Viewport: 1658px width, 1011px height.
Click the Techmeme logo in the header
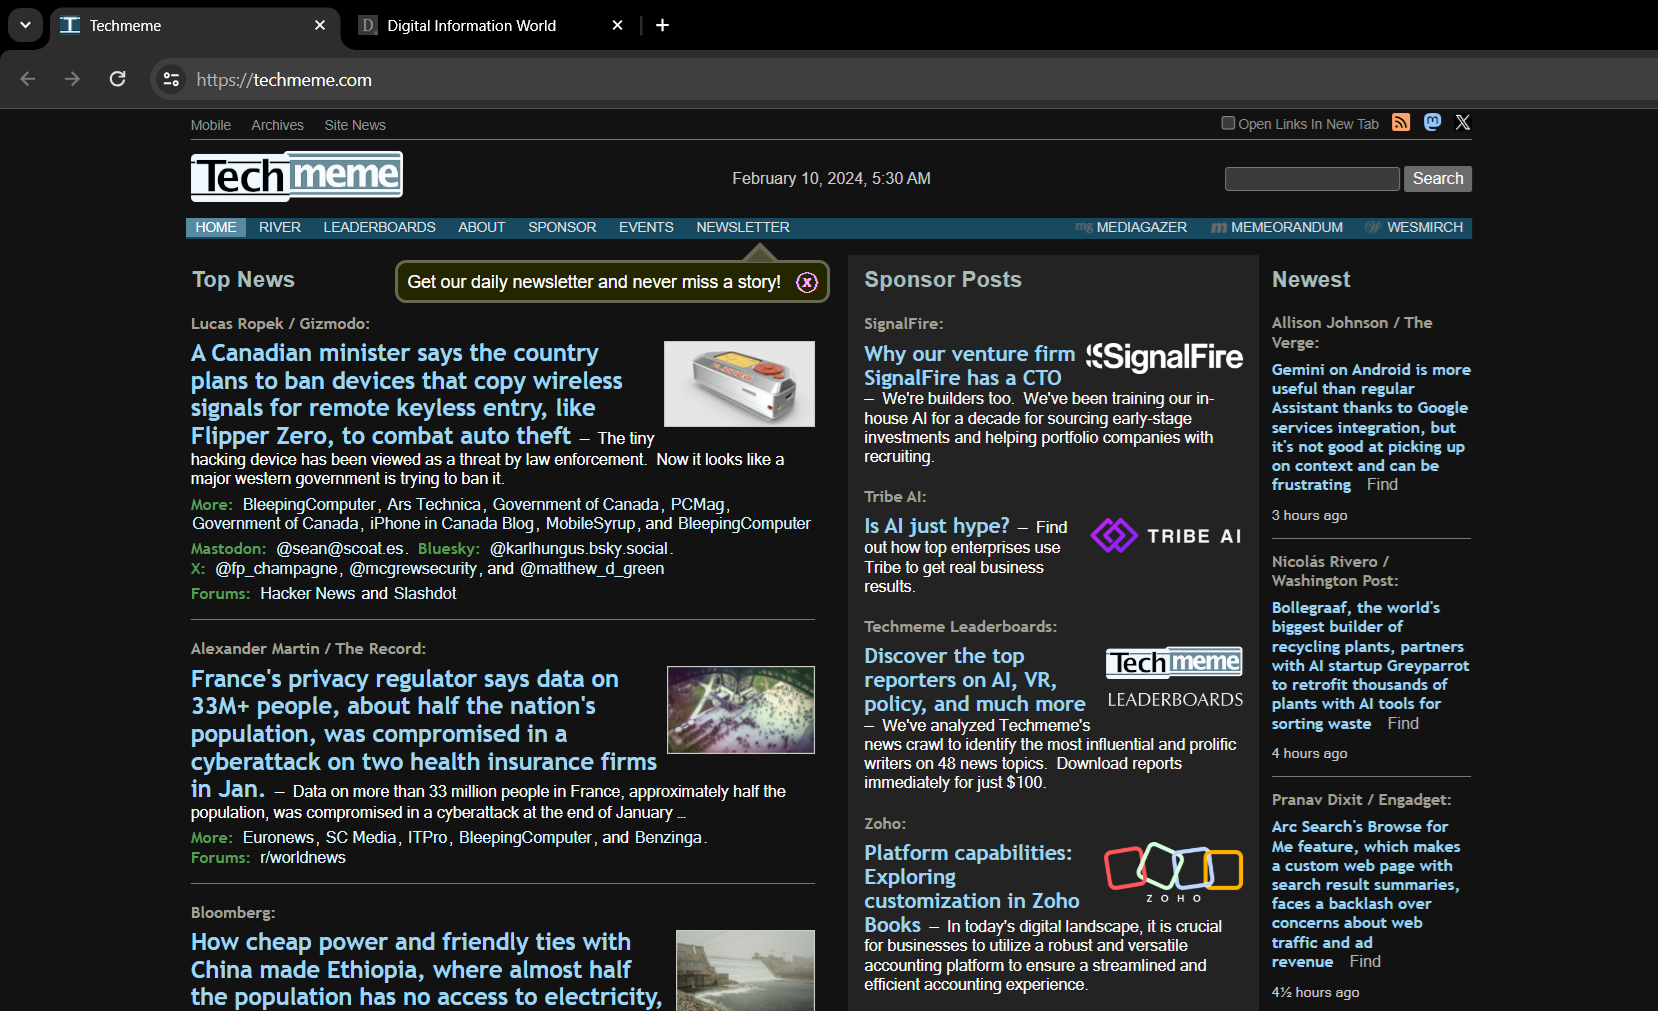coord(297,176)
